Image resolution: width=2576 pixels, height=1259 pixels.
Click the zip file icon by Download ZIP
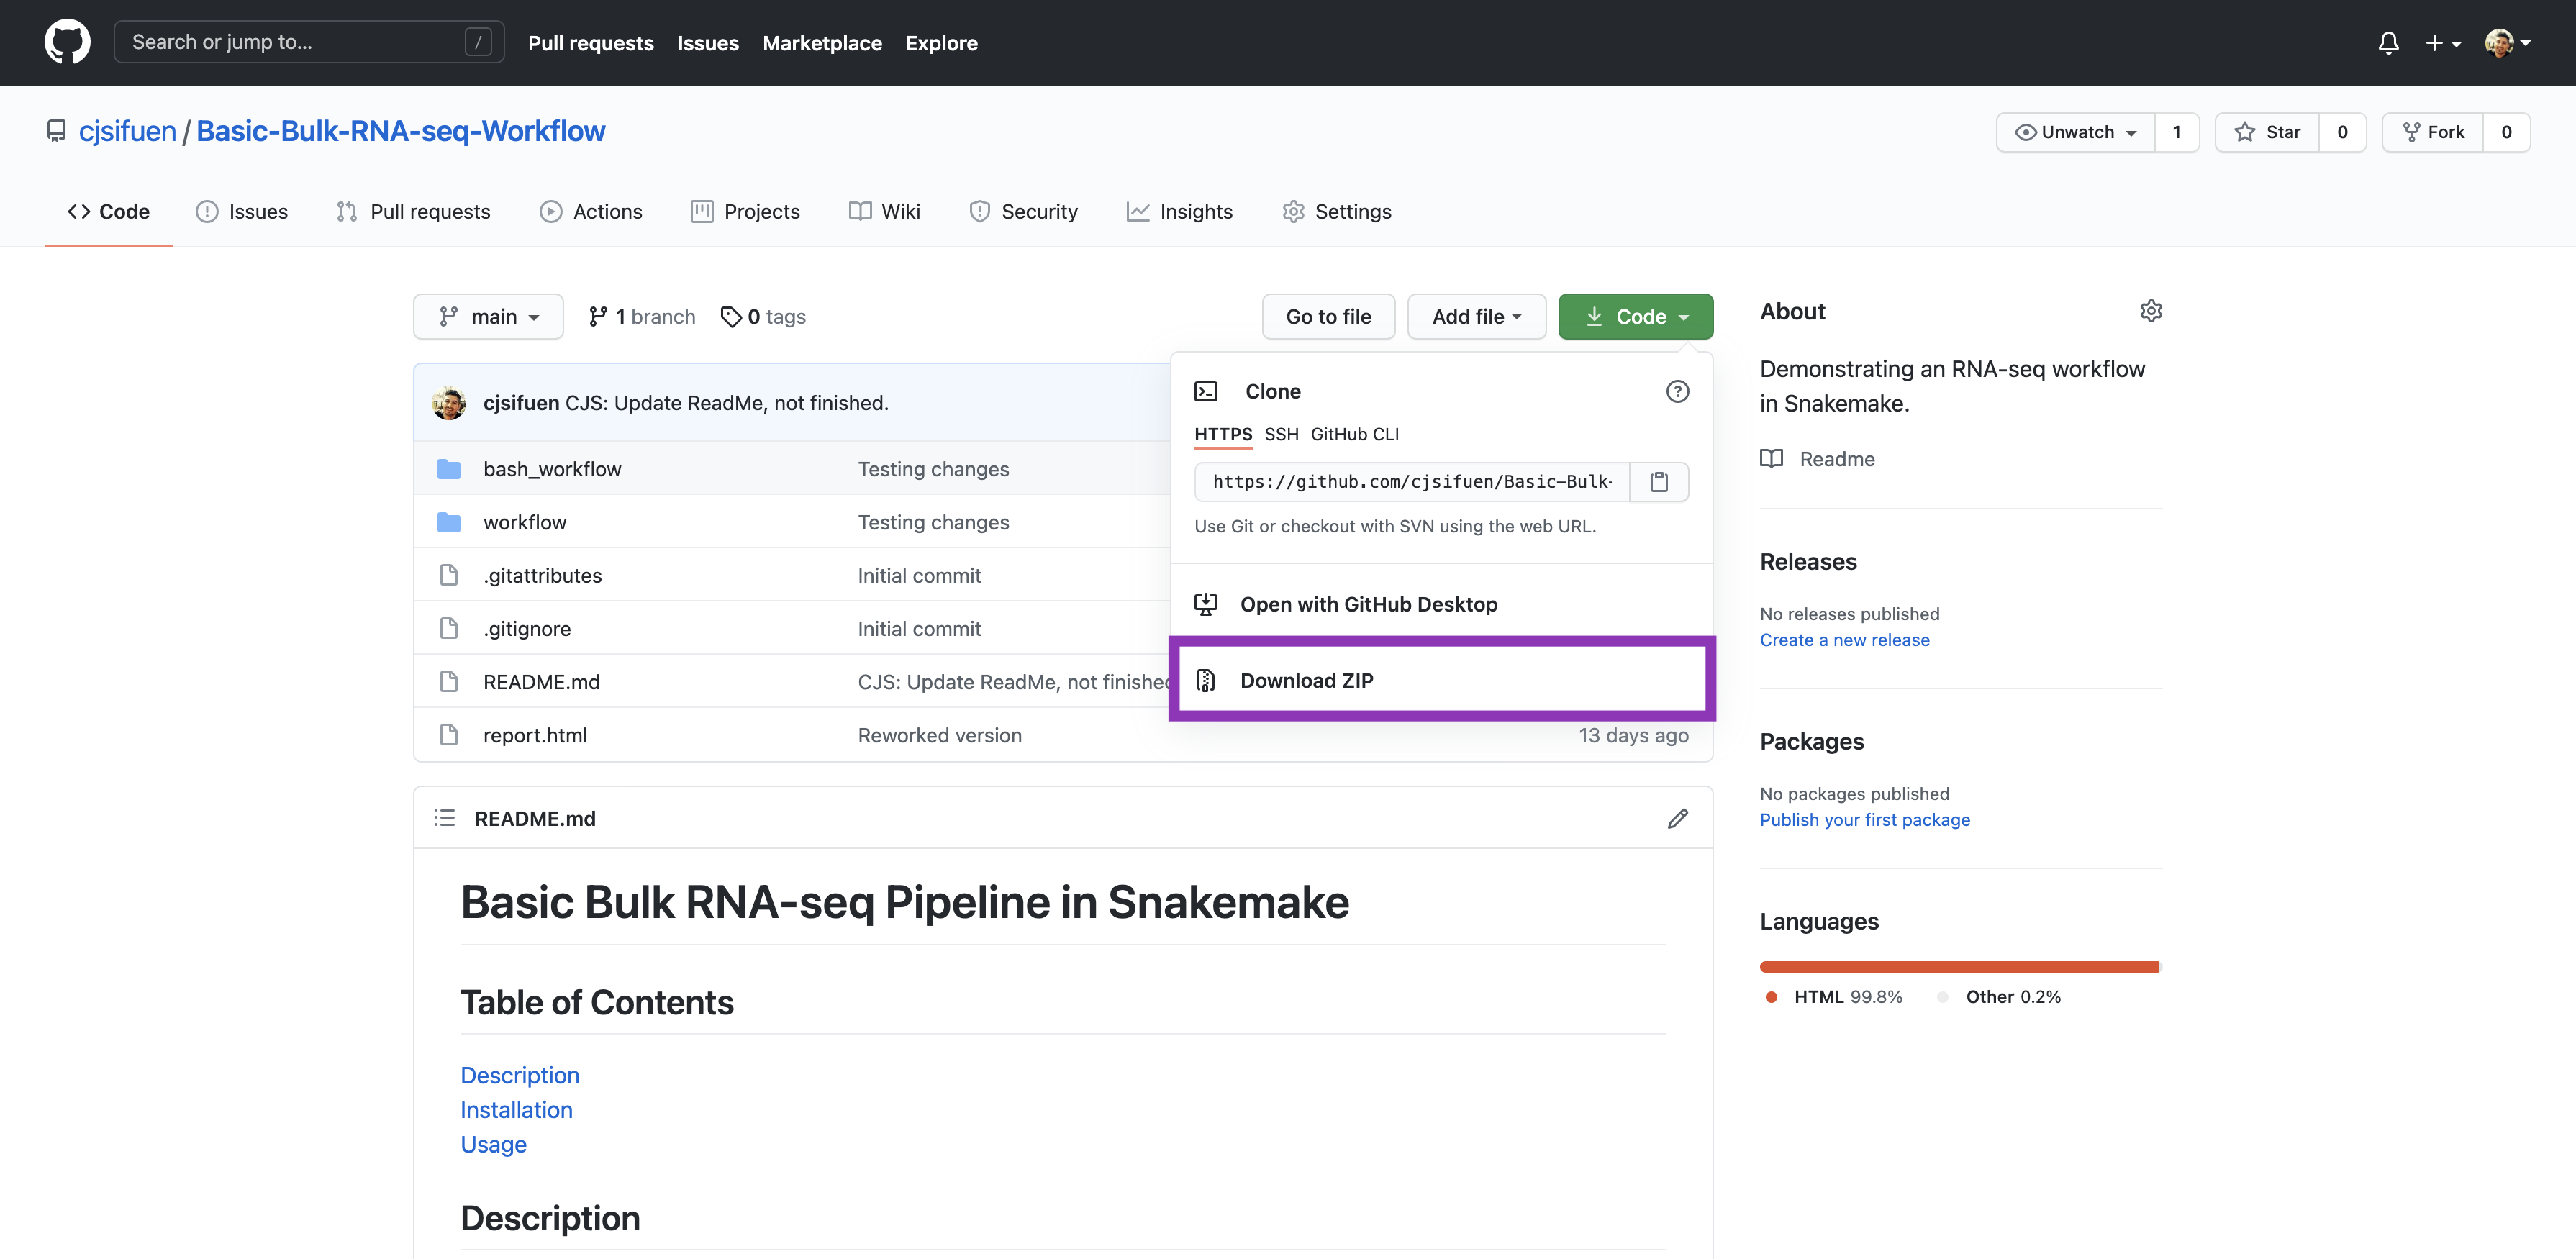pyautogui.click(x=1206, y=680)
